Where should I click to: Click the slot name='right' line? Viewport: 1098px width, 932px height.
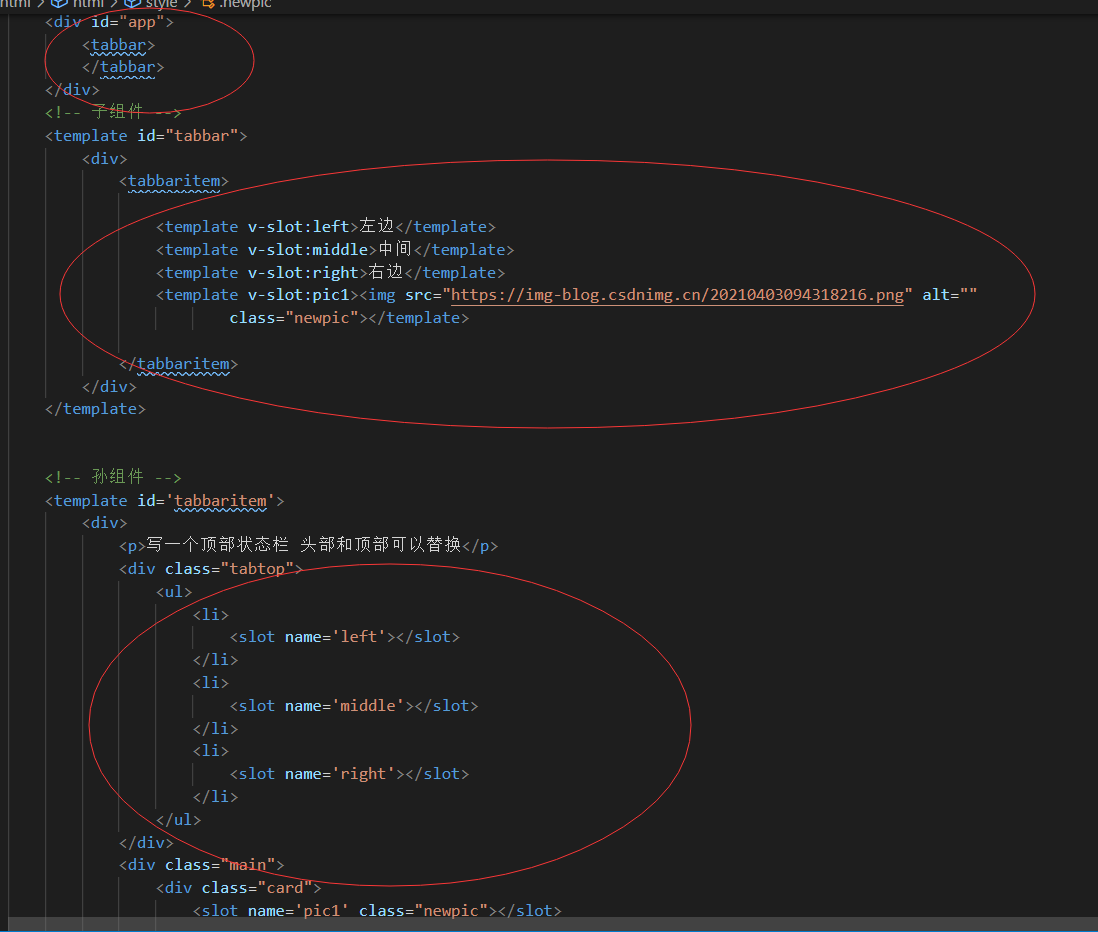(349, 774)
